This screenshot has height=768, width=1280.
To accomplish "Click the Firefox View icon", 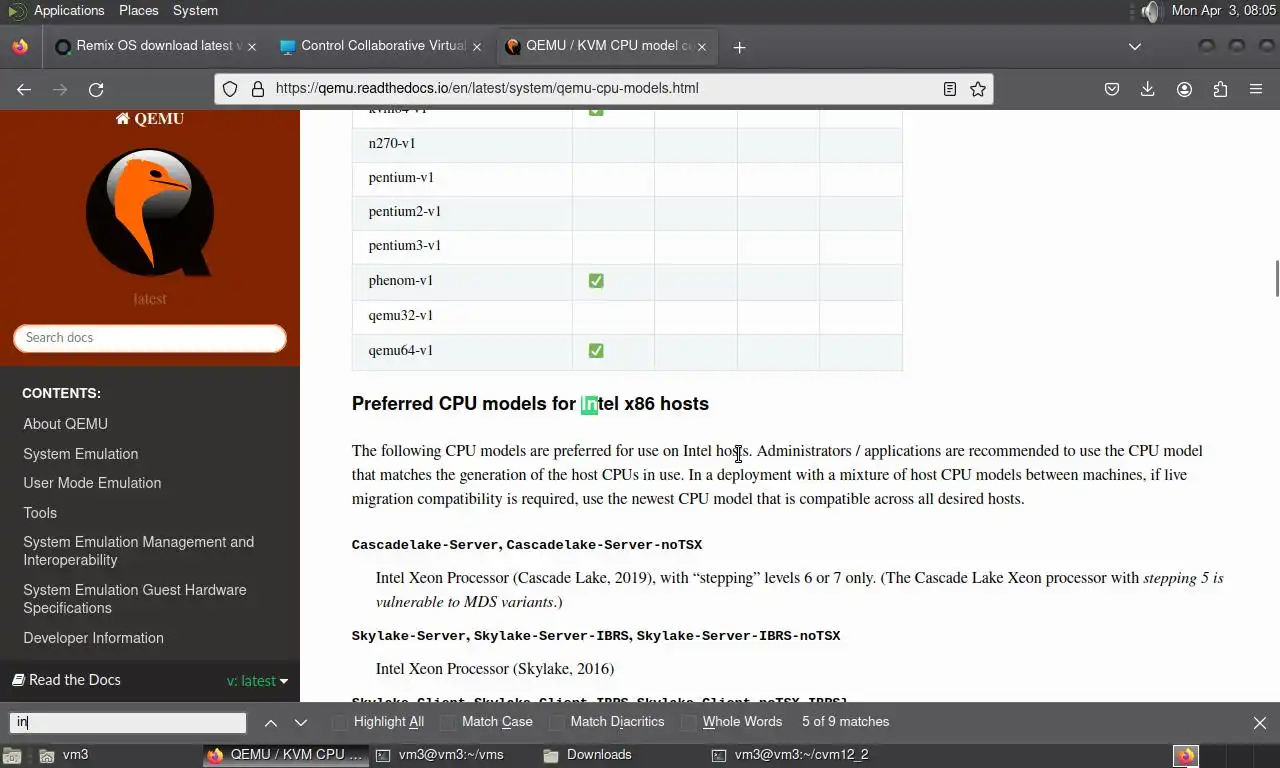I will point(19,47).
